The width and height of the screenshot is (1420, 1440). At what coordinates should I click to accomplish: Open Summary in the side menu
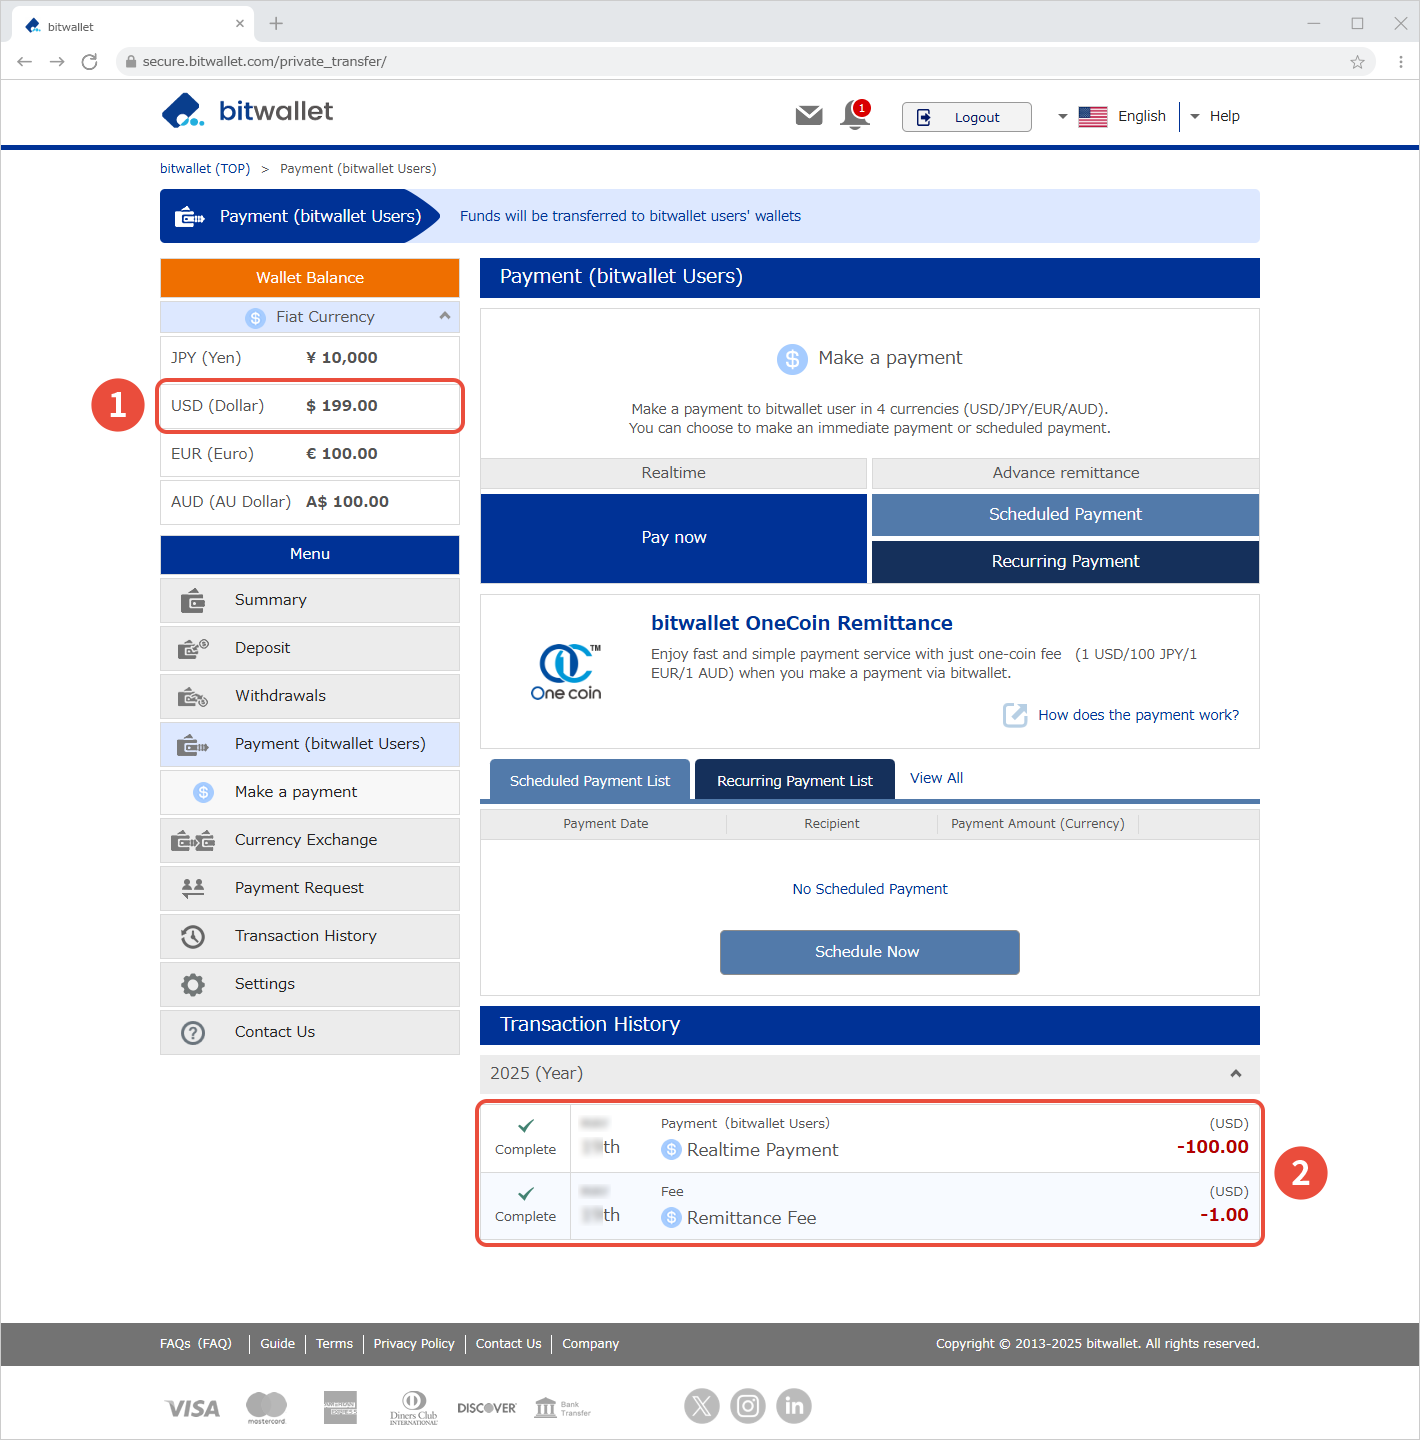(x=310, y=600)
